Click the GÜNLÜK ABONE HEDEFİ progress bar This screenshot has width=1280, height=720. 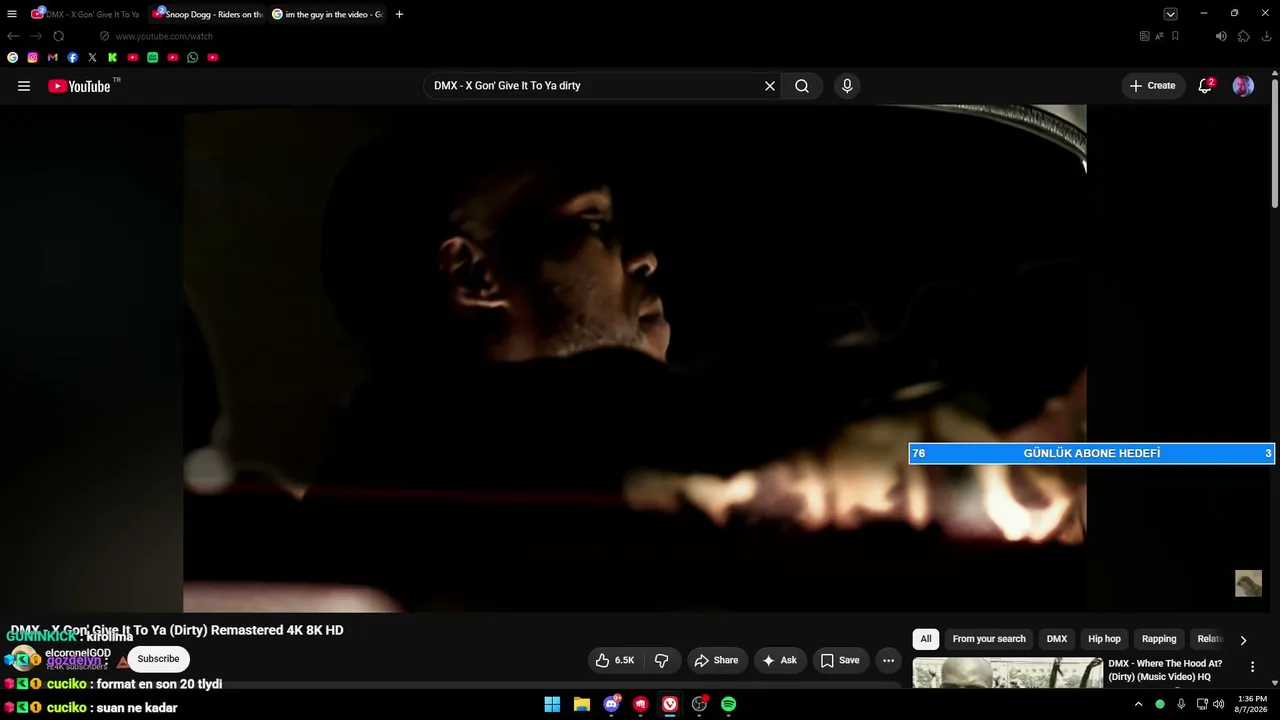[x=1092, y=453]
